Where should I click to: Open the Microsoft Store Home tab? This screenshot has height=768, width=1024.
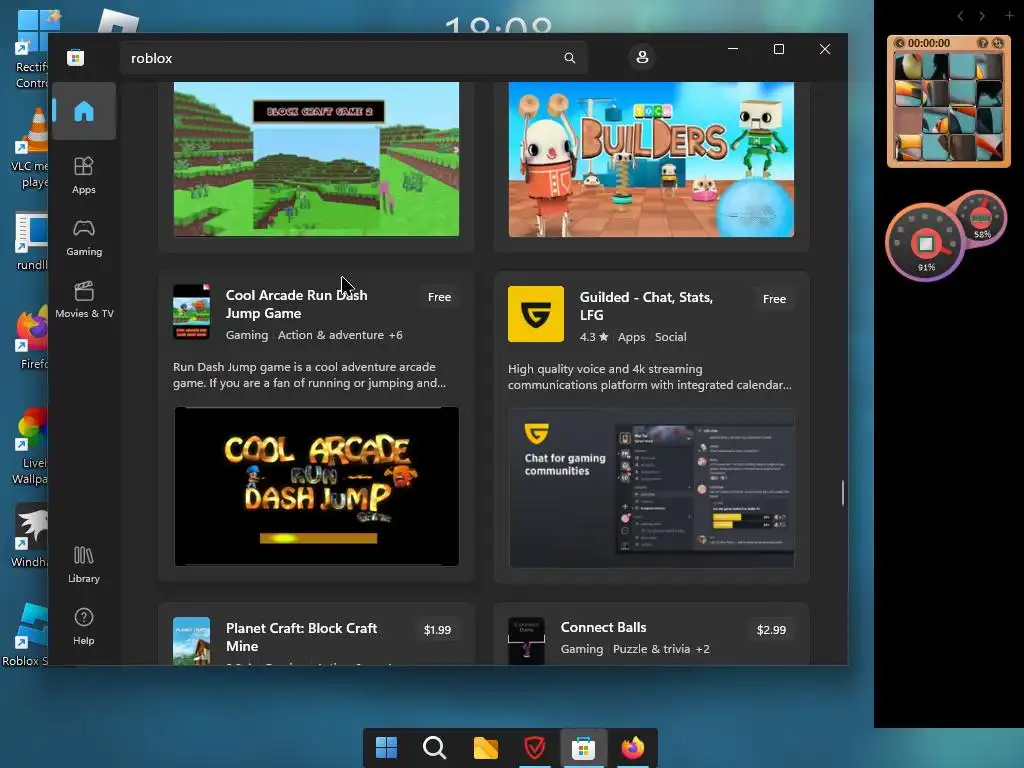pyautogui.click(x=84, y=111)
